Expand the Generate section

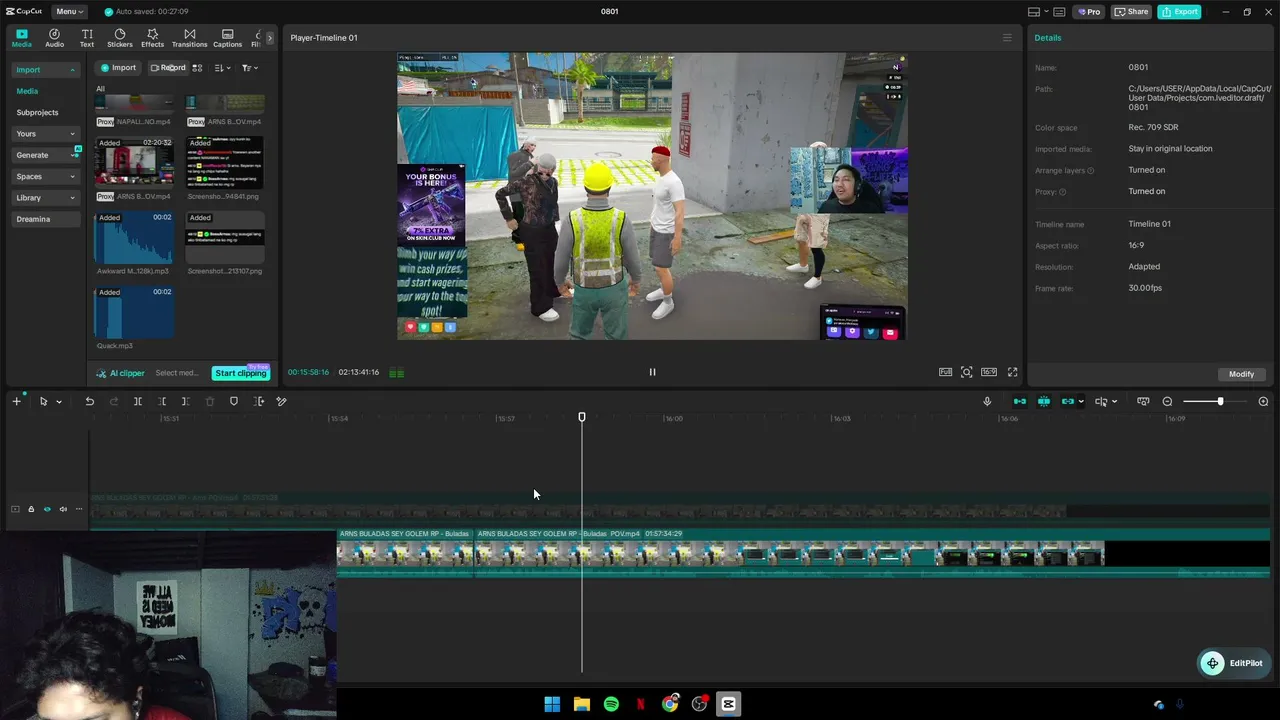(x=46, y=155)
